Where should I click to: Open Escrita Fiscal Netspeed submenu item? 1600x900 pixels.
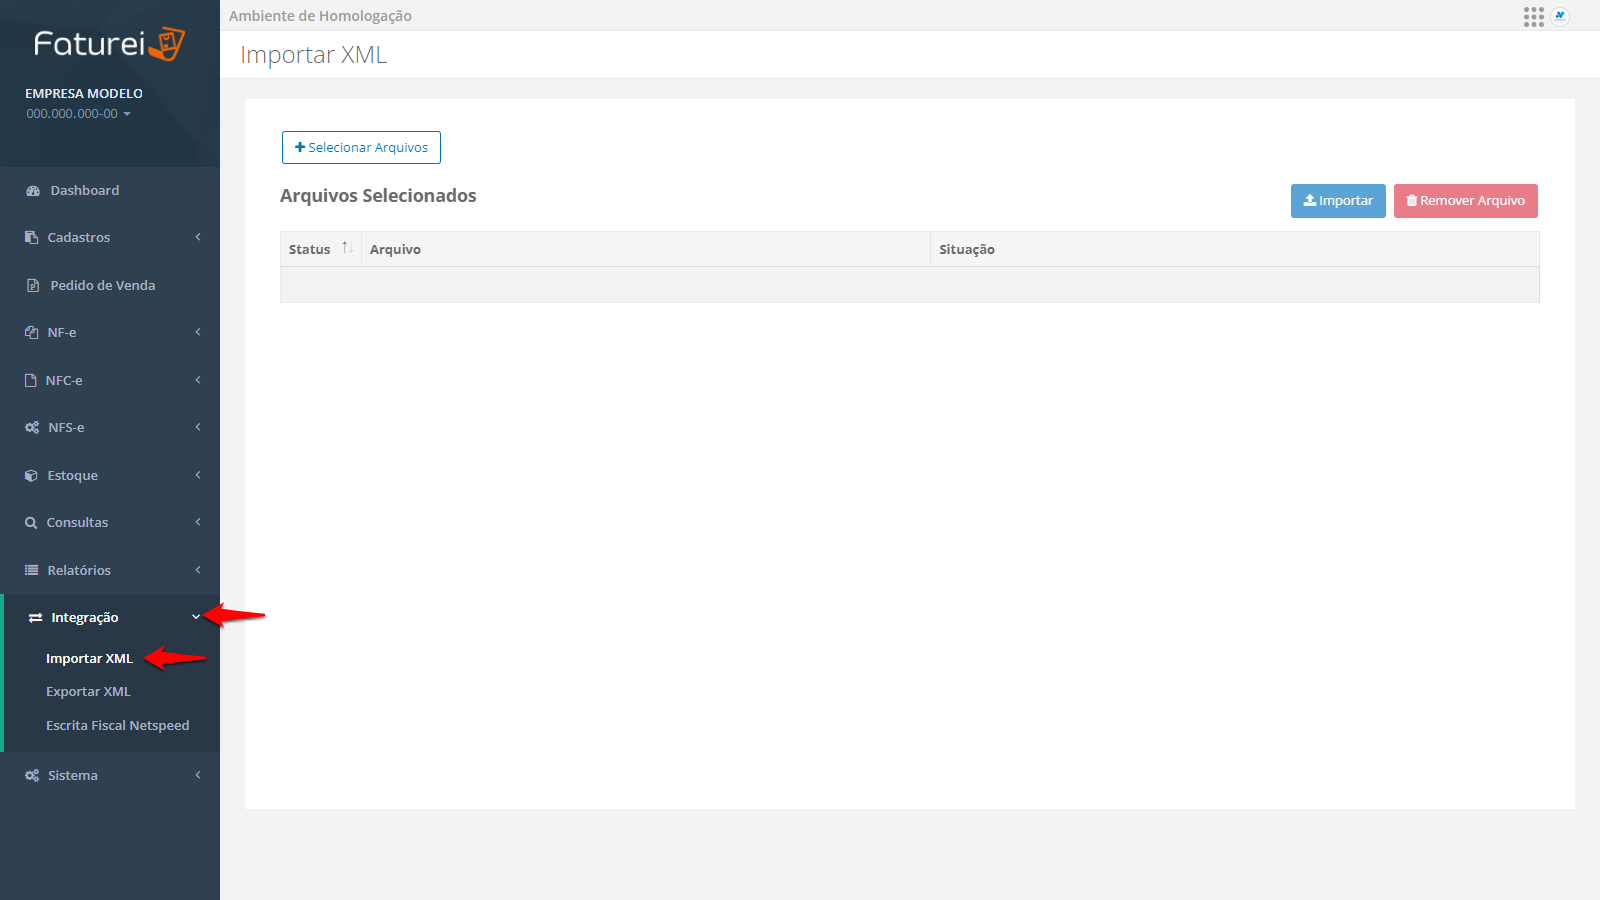(x=117, y=726)
